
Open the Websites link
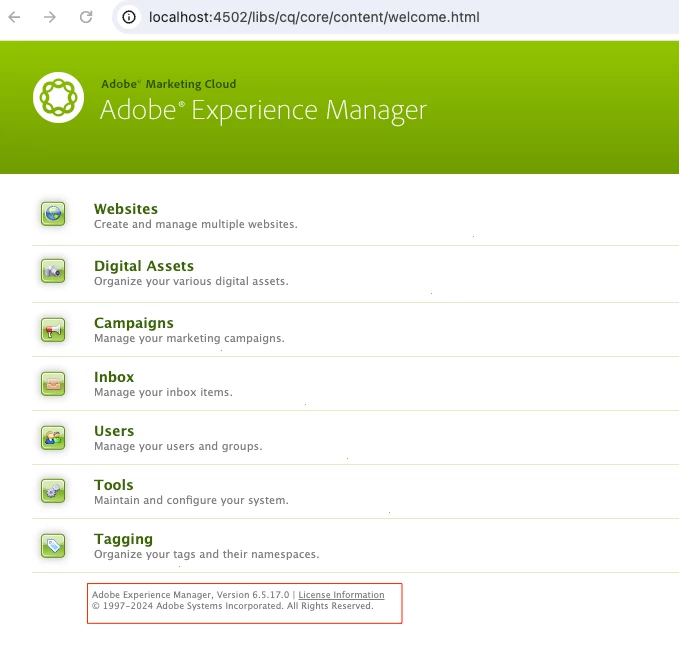(x=126, y=209)
